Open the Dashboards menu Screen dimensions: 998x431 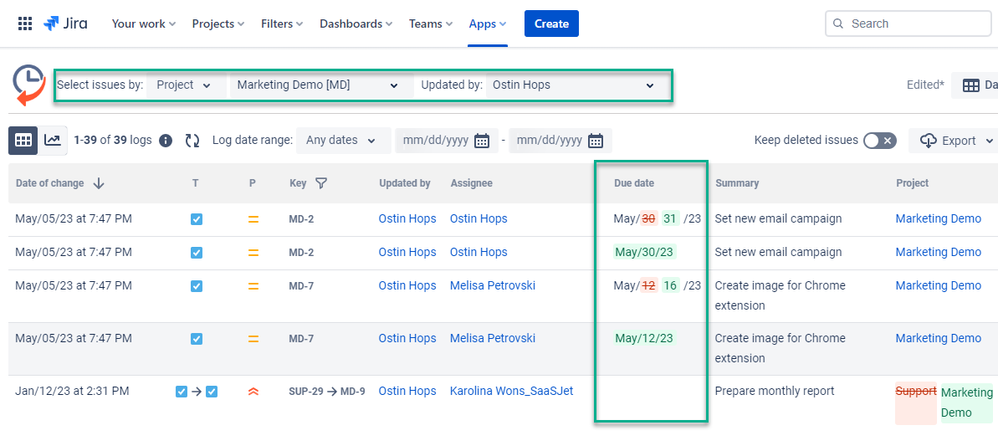point(356,24)
